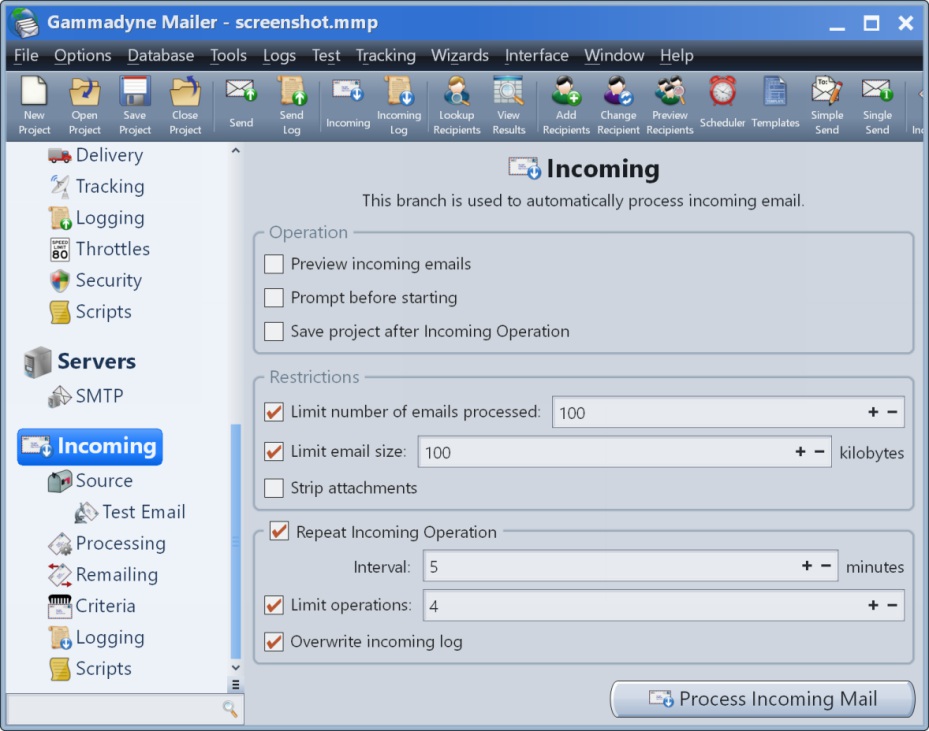Click the Close Project toolbar icon
Image resolution: width=929 pixels, height=731 pixels.
coord(185,105)
